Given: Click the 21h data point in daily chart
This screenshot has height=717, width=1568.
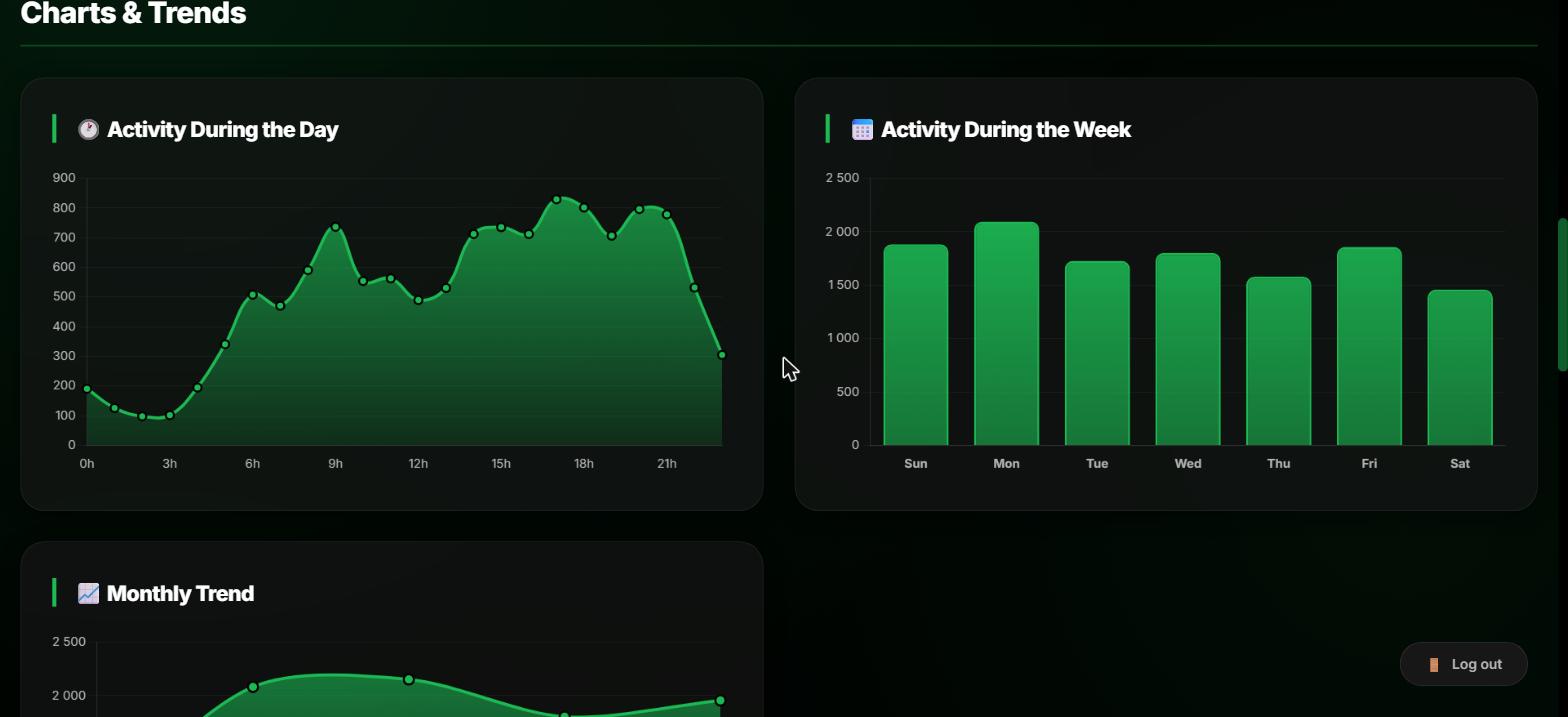Looking at the screenshot, I should (x=667, y=215).
